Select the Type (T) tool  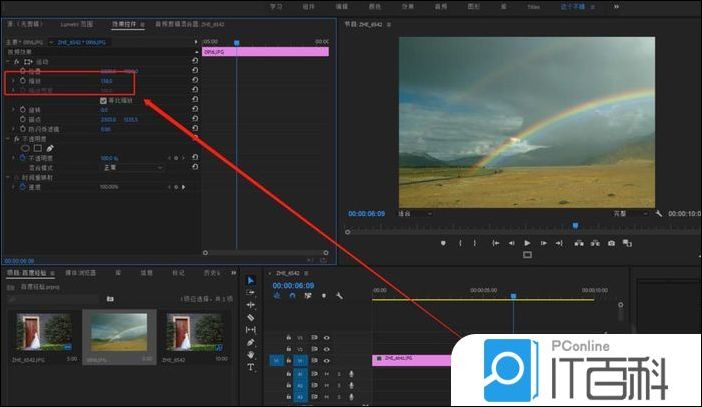[251, 367]
